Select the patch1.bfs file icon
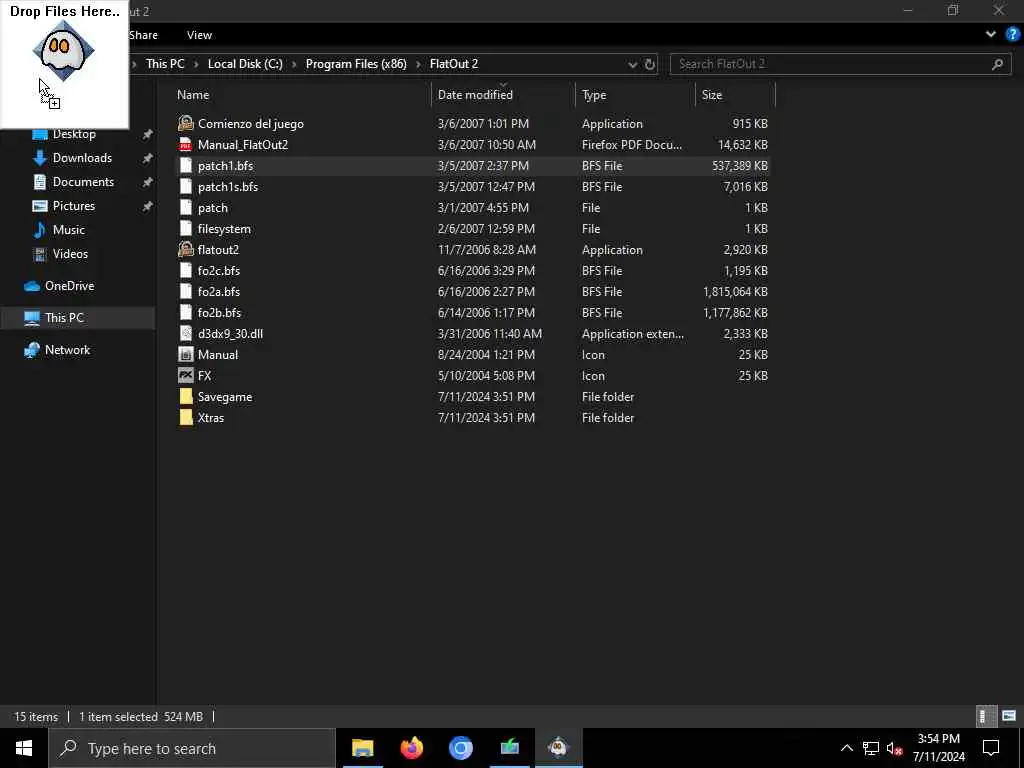 pos(186,166)
